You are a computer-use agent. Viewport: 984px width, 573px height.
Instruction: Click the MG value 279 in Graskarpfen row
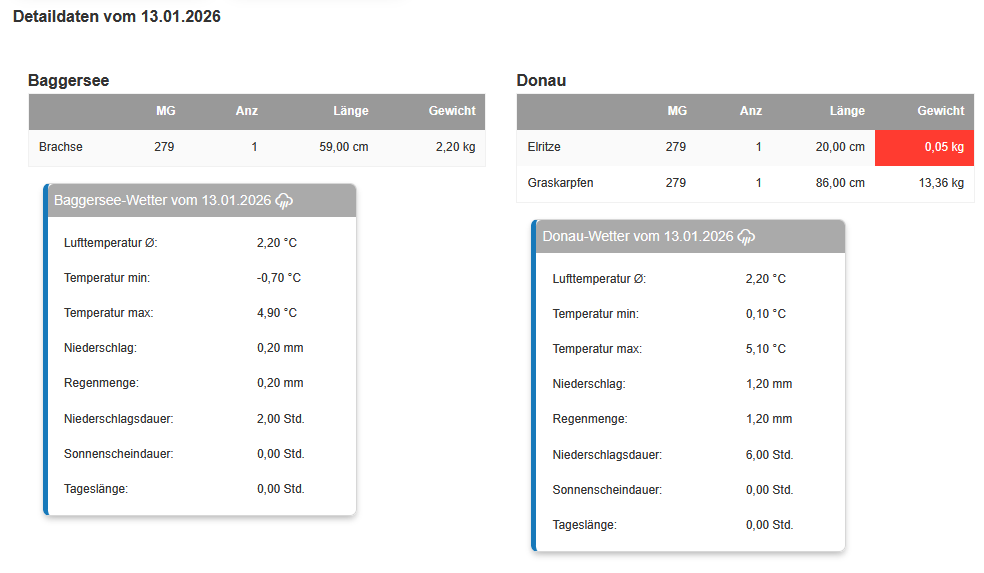coord(676,183)
